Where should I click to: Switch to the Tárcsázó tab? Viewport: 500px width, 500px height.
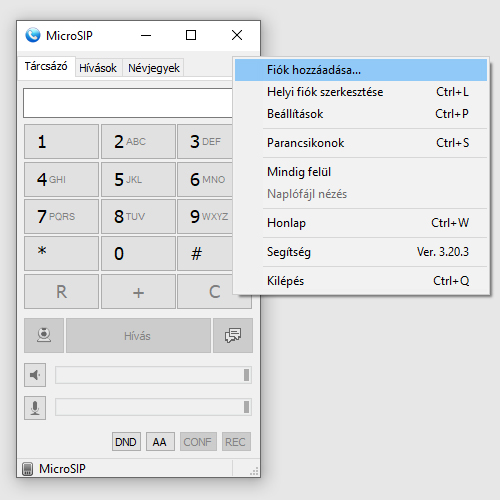[x=46, y=66]
